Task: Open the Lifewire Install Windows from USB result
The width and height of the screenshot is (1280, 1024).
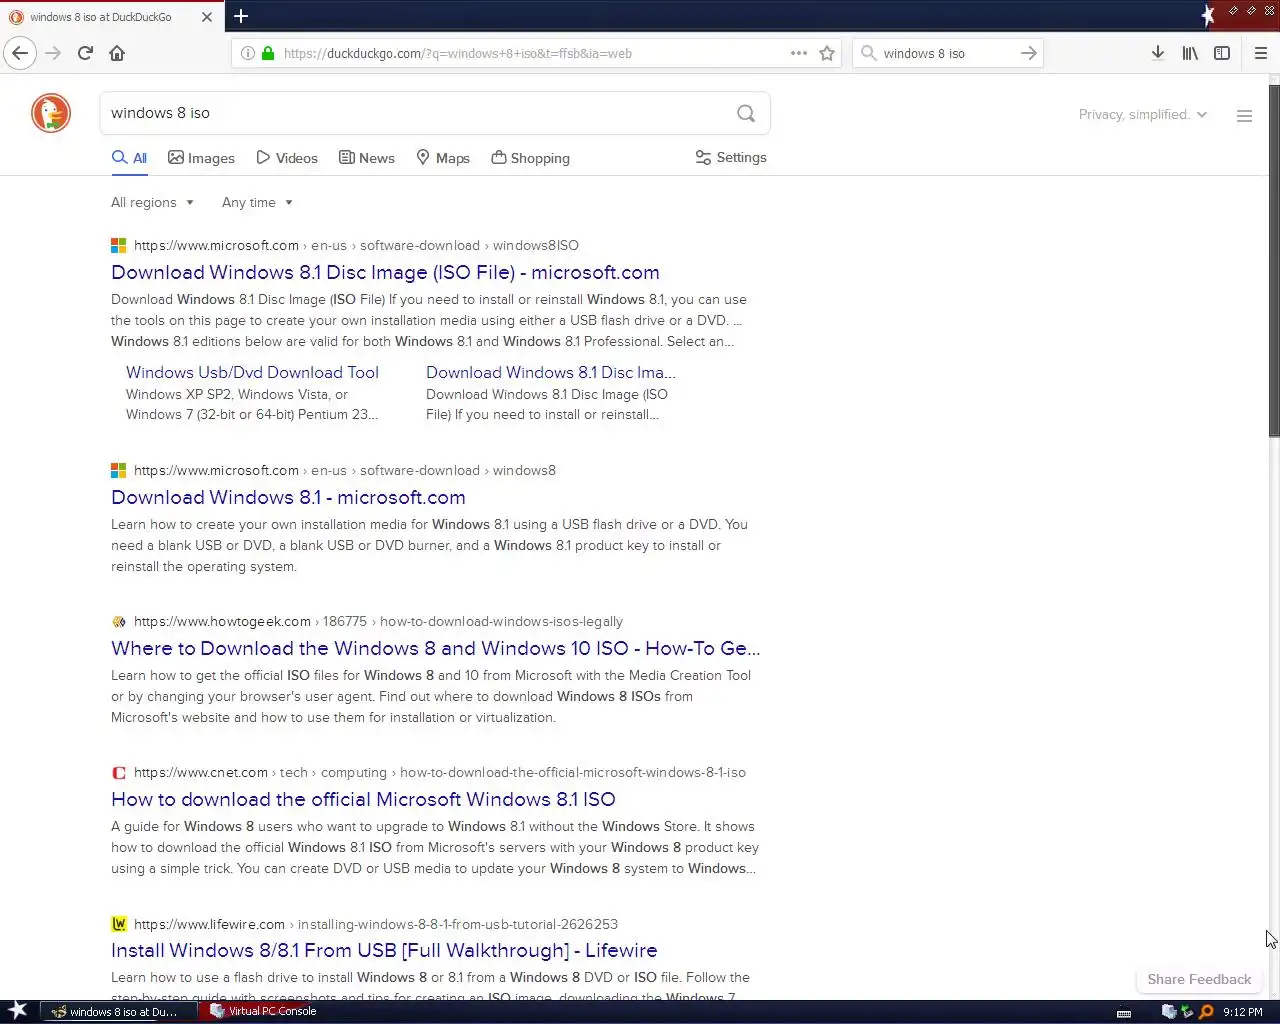Action: click(x=384, y=950)
